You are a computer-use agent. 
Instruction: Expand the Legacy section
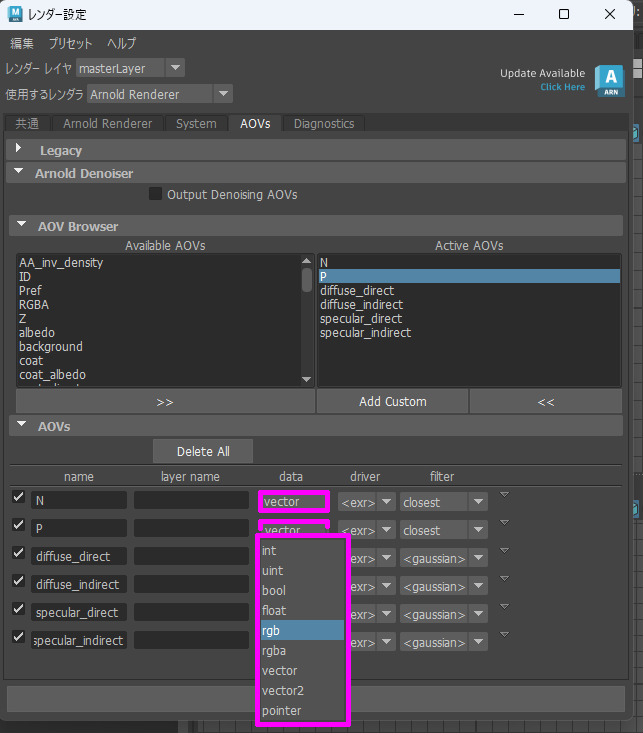(x=18, y=148)
